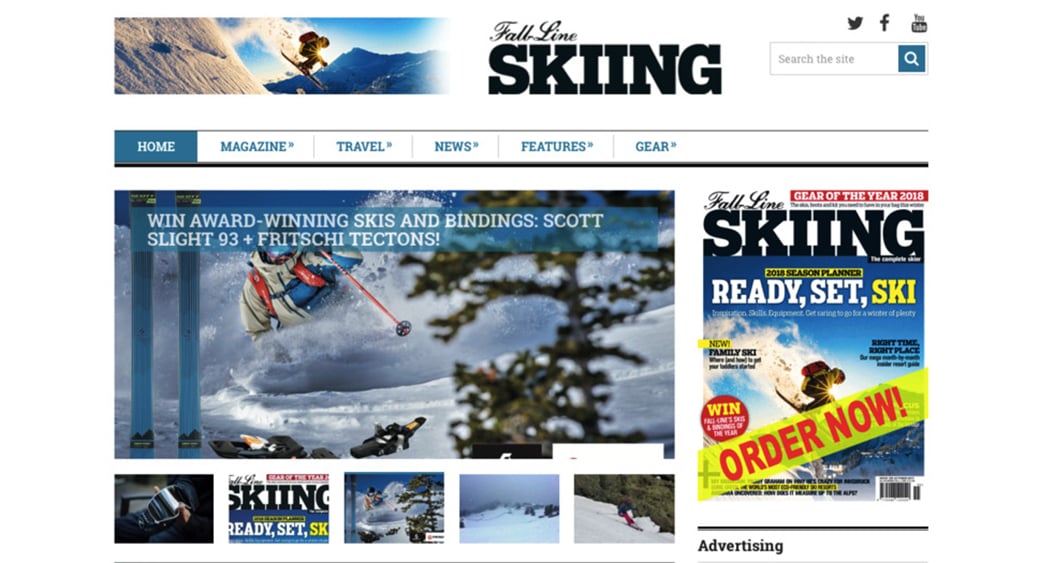The height and width of the screenshot is (563, 1040).
Task: Open the YouTube social icon
Action: coord(919,23)
